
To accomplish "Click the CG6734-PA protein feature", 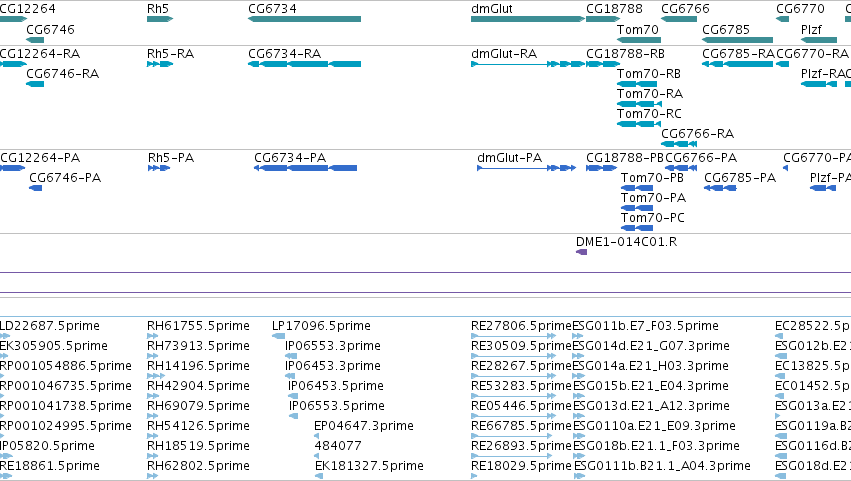I will 306,168.
